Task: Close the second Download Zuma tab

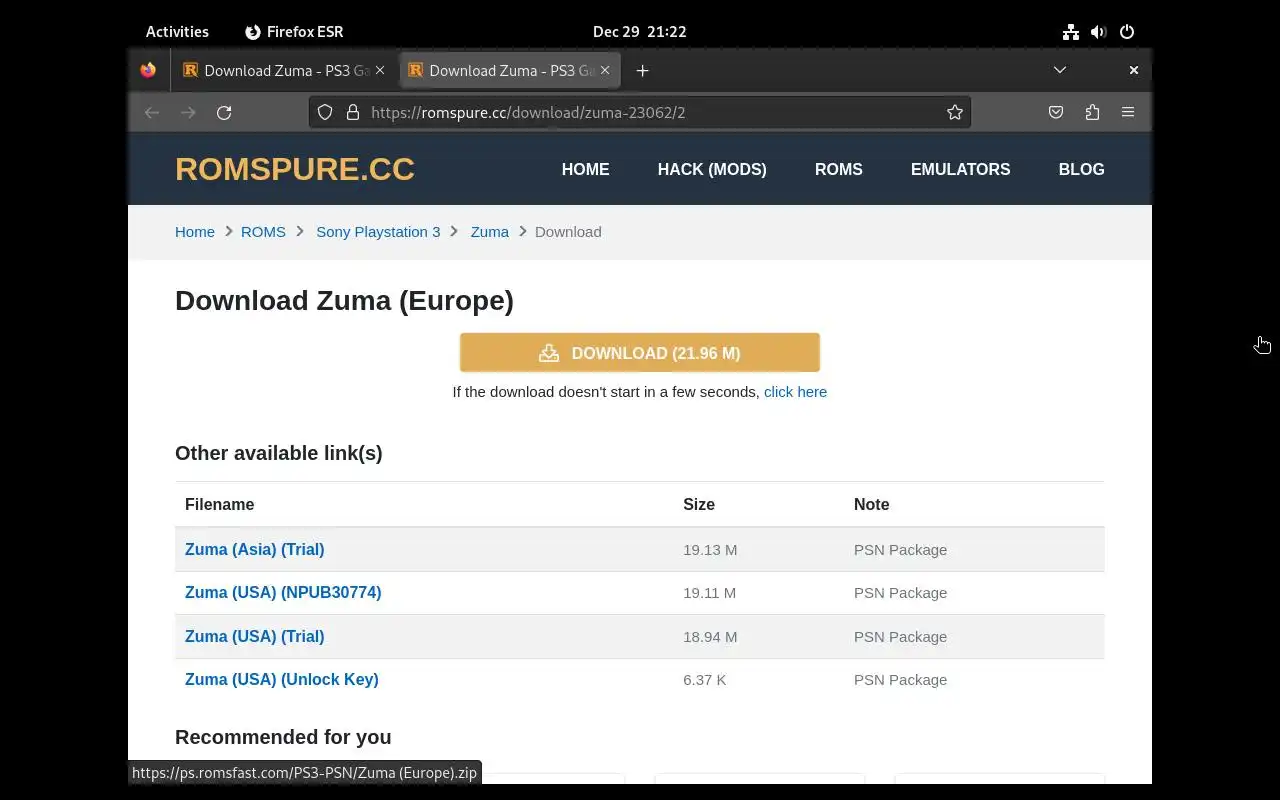Action: 605,70
